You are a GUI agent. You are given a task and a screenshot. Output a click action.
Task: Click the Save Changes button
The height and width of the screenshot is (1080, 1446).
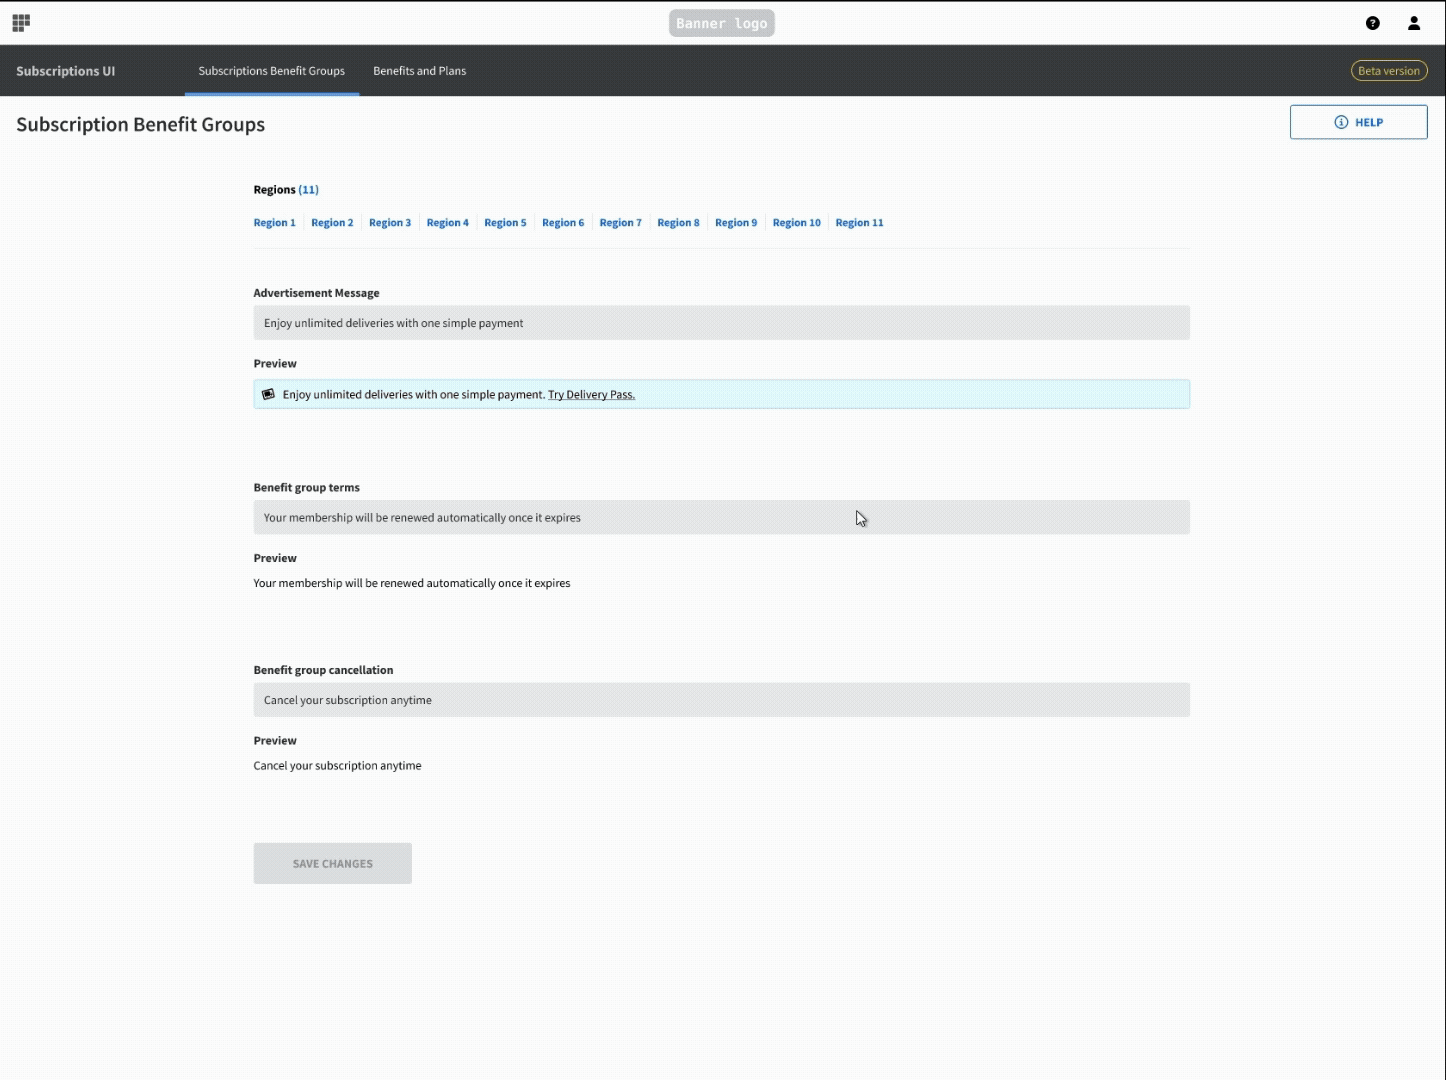[333, 863]
